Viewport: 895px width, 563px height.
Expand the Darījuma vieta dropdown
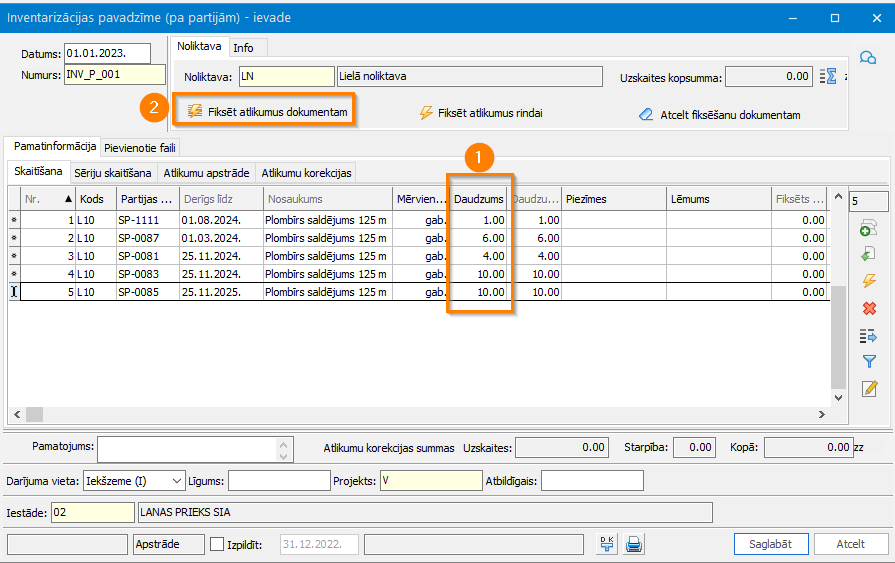point(176,481)
